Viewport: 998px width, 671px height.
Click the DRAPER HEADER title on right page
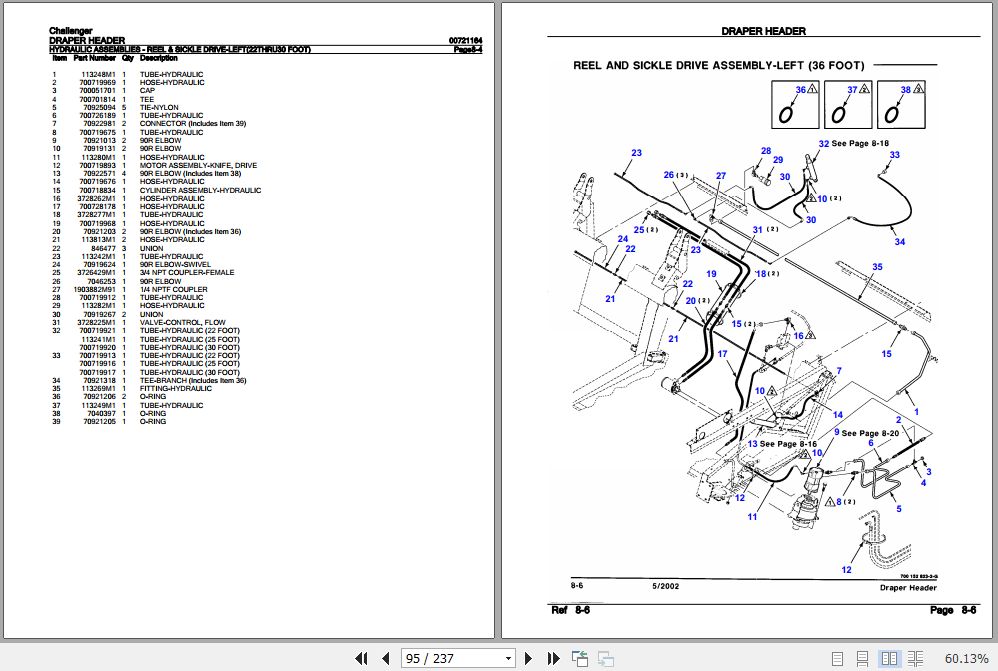(x=764, y=31)
